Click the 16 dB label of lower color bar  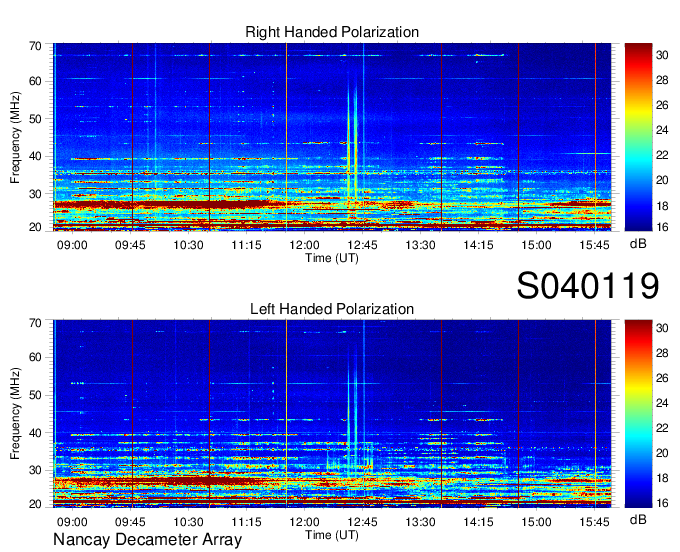pos(662,503)
